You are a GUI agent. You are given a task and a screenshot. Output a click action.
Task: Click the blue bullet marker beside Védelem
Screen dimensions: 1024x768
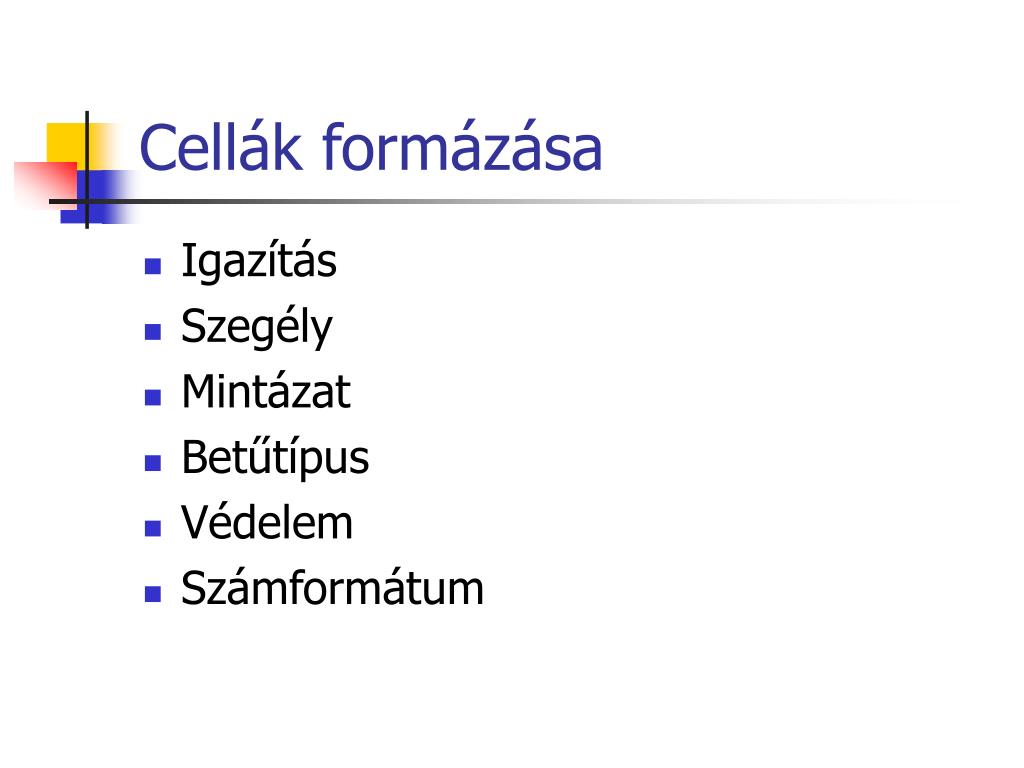[153, 528]
